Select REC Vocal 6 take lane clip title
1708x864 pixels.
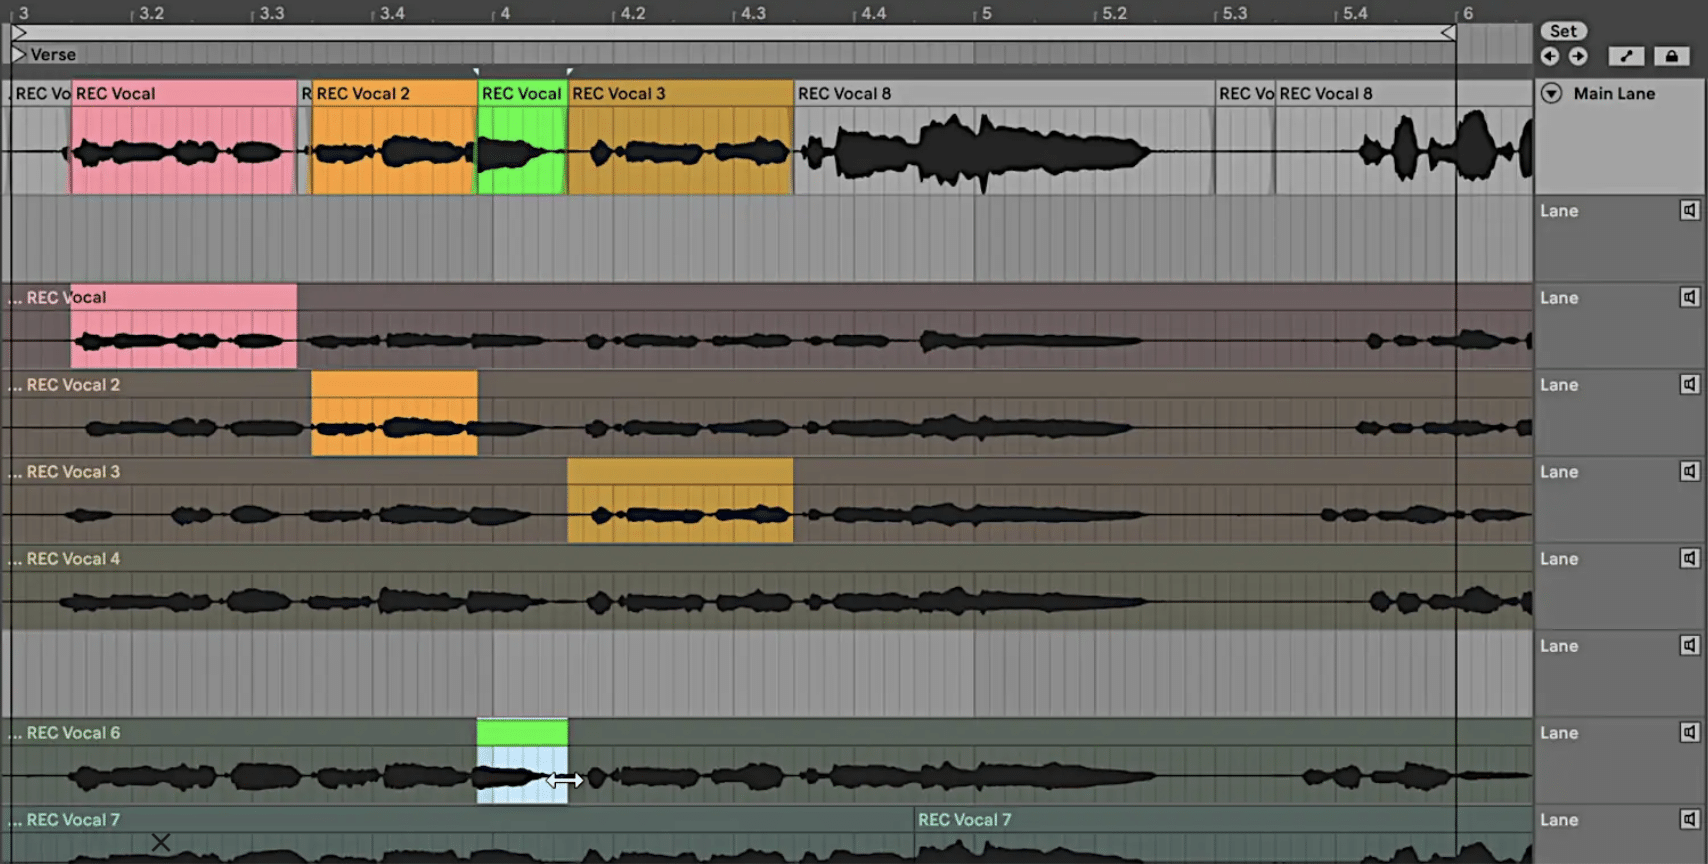[x=73, y=732]
